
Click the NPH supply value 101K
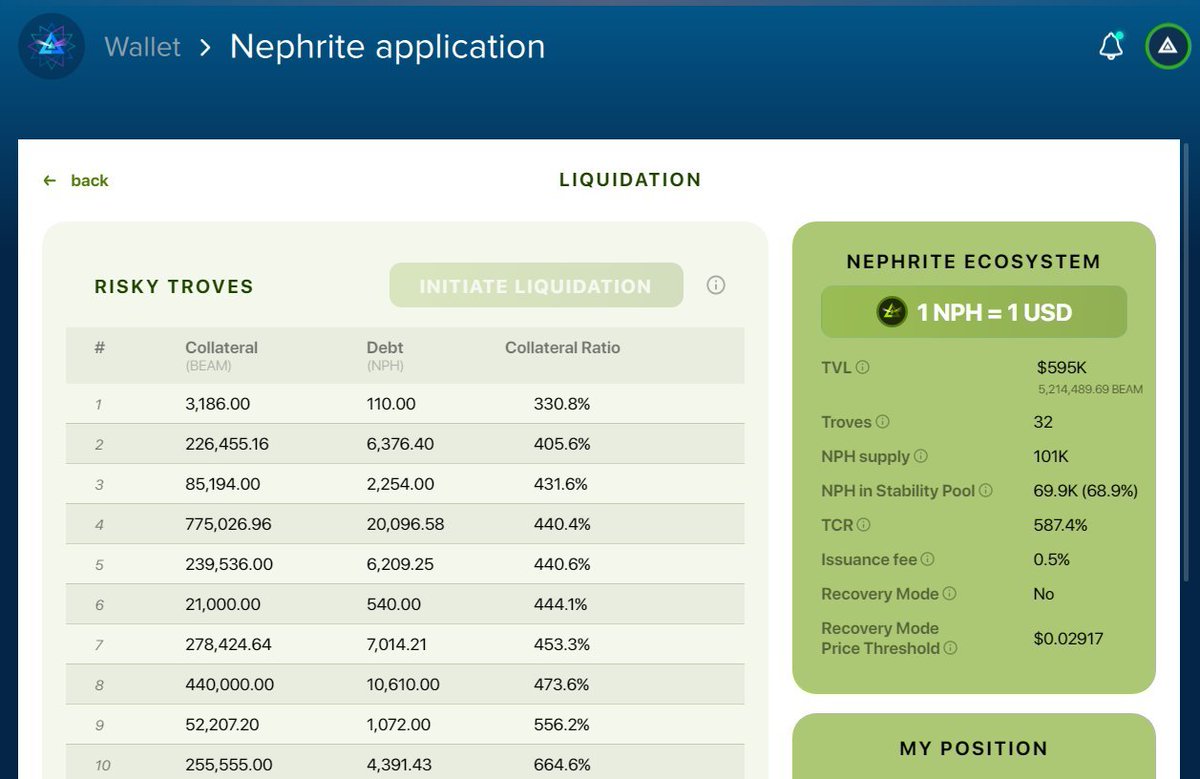(x=1051, y=456)
